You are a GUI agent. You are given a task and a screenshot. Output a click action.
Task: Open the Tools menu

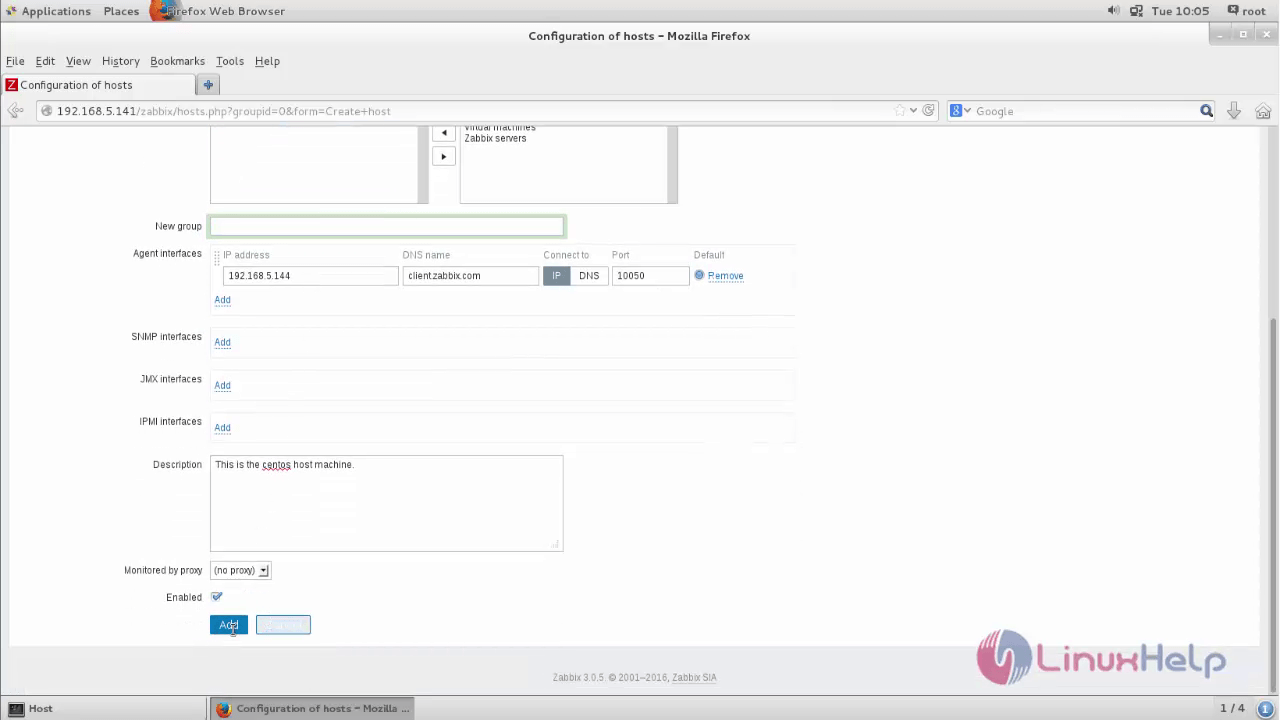click(230, 61)
